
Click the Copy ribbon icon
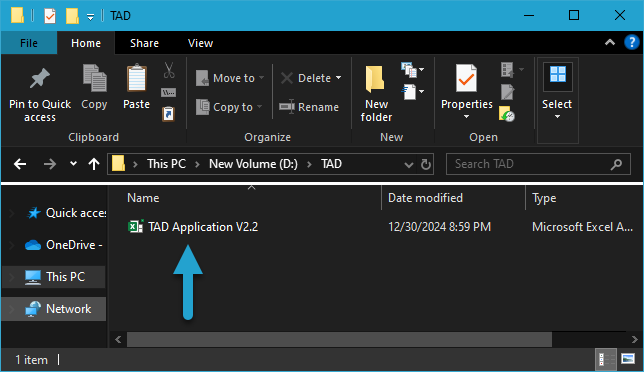pyautogui.click(x=94, y=78)
